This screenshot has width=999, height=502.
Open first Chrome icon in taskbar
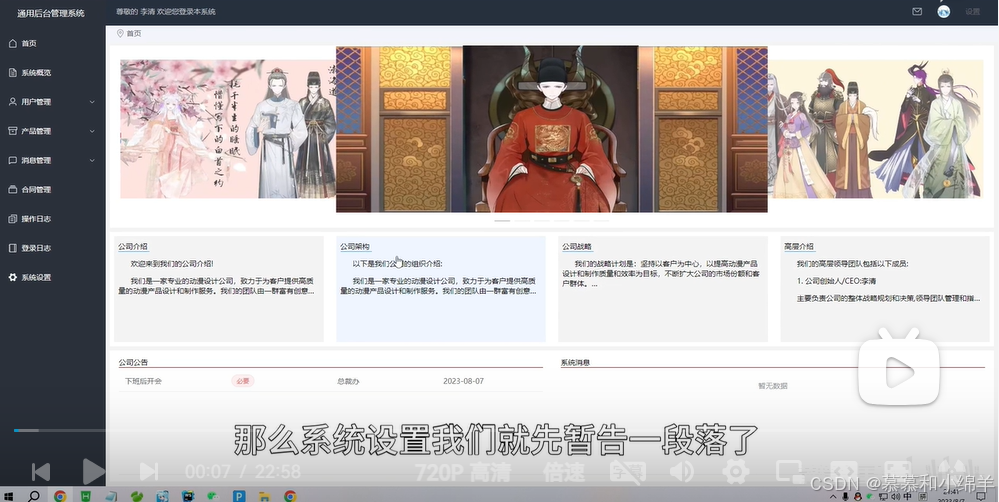point(60,496)
